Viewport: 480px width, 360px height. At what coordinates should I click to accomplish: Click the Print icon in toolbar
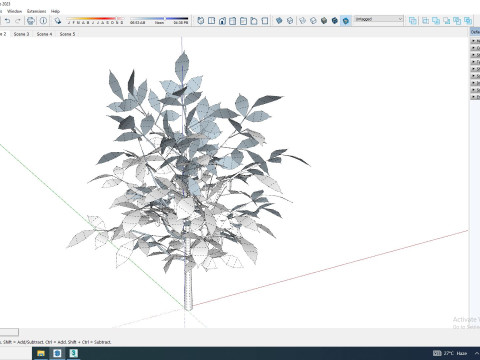(31, 21)
